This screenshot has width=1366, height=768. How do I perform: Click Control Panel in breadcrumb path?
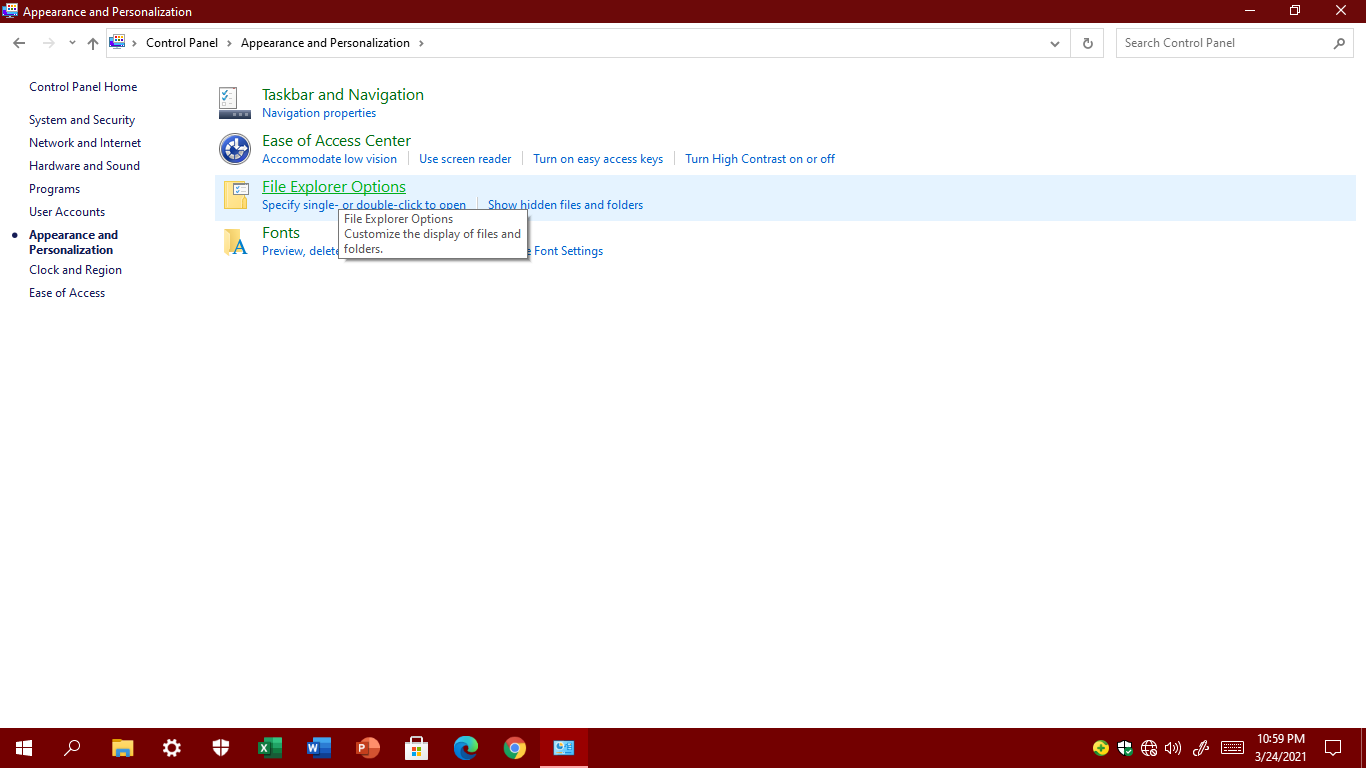[182, 43]
